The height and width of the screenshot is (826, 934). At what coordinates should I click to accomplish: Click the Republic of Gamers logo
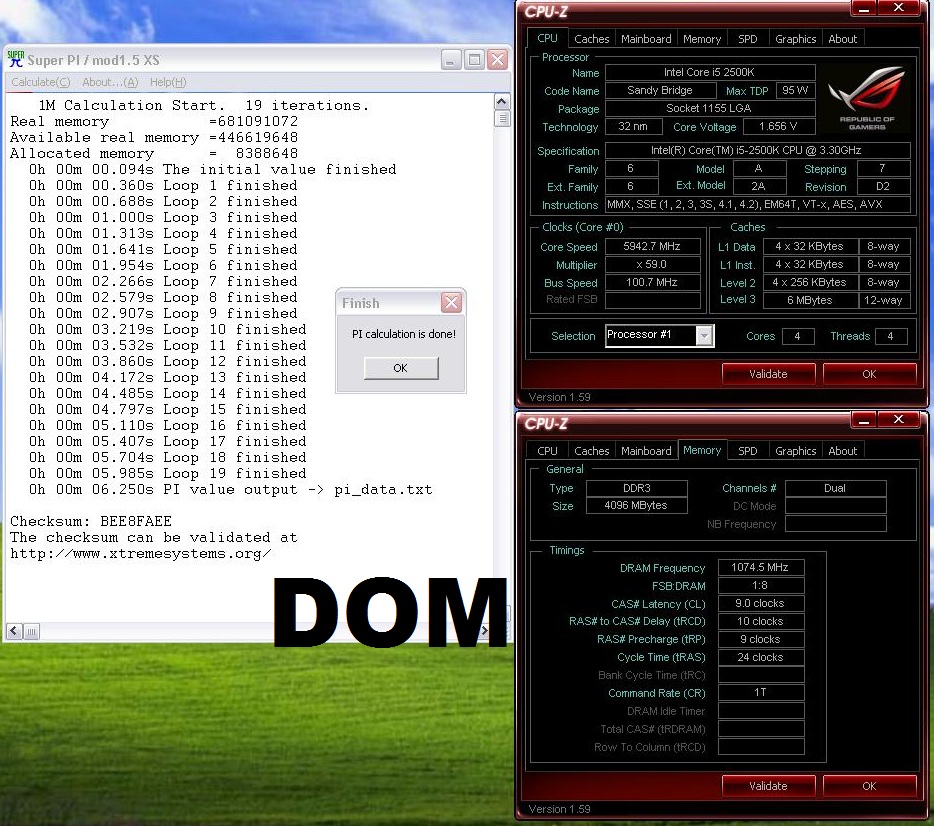[866, 98]
